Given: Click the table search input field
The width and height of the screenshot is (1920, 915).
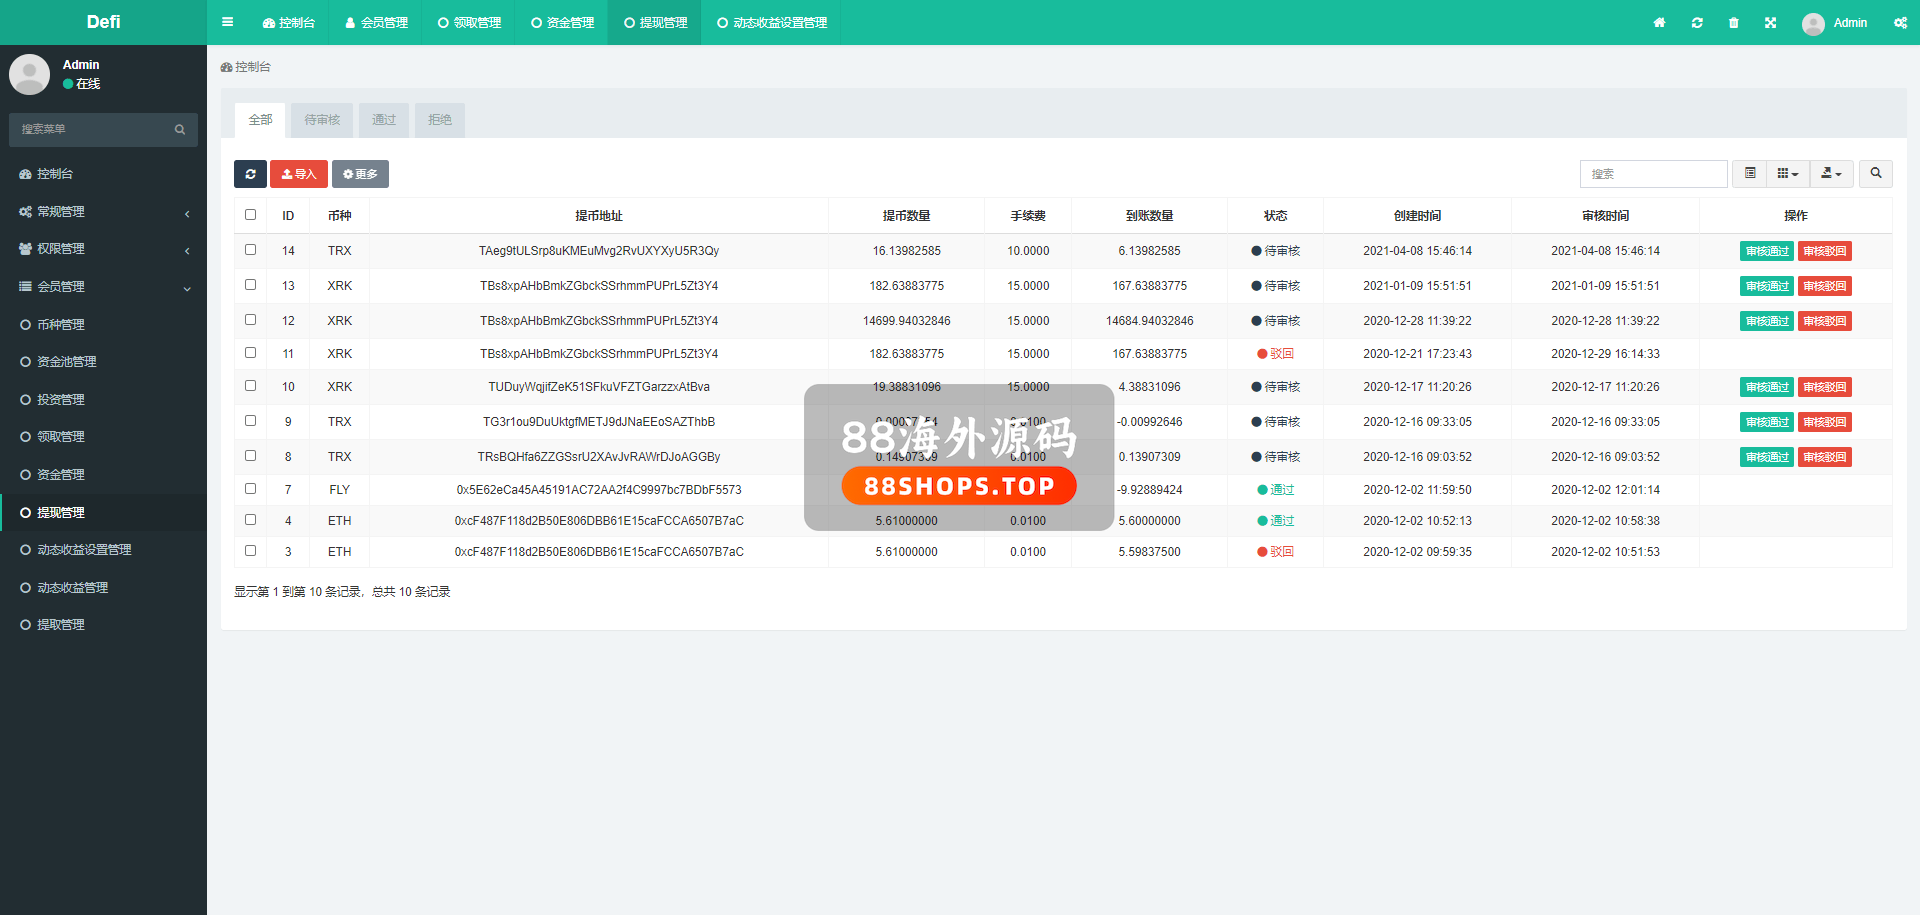Looking at the screenshot, I should point(1653,174).
